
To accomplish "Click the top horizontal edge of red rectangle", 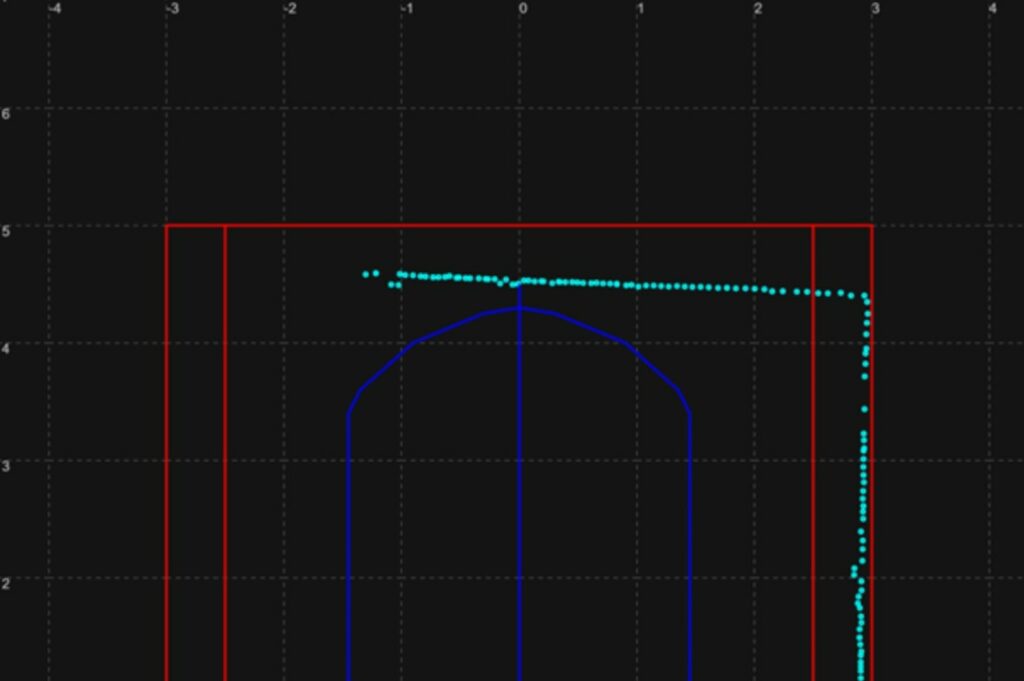I will click(x=519, y=226).
